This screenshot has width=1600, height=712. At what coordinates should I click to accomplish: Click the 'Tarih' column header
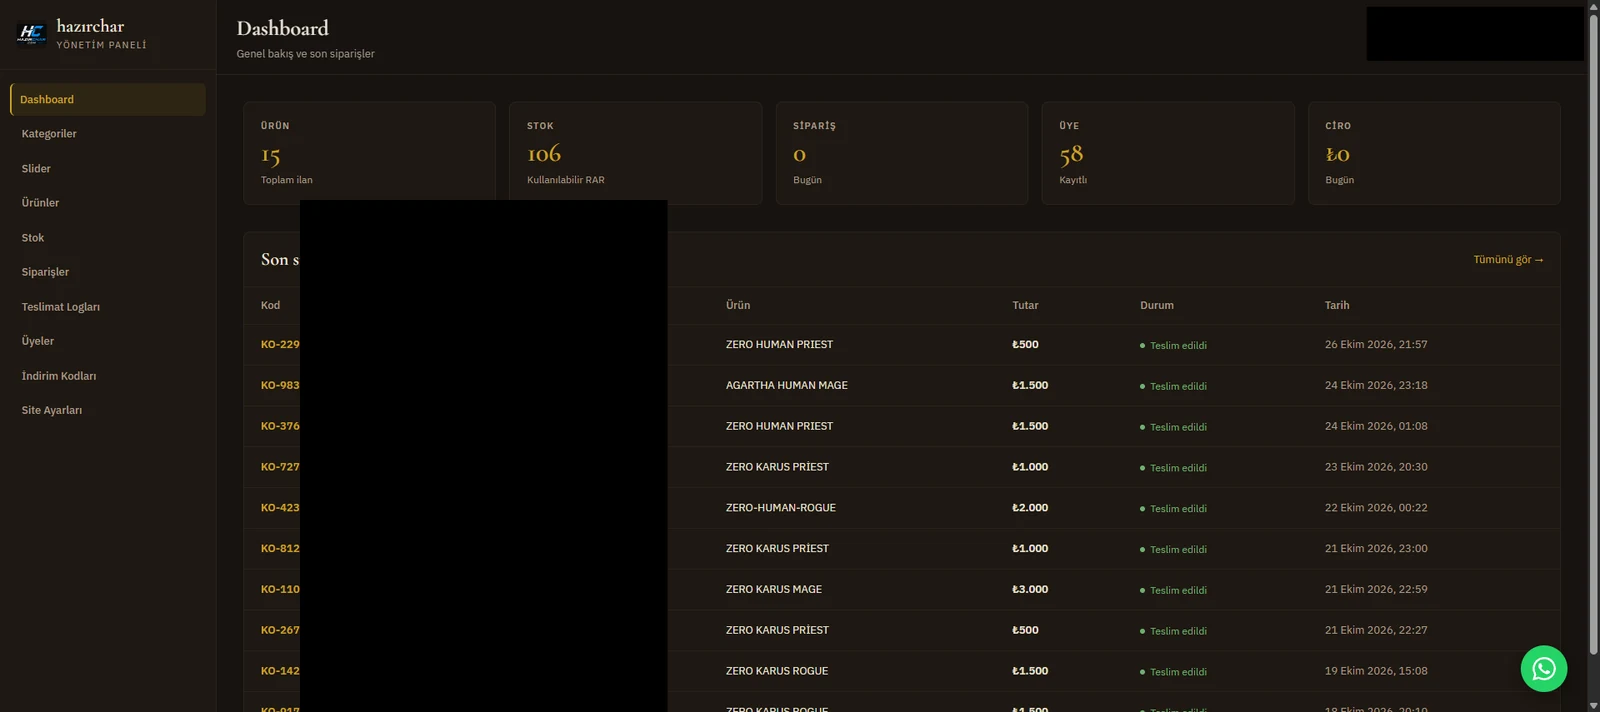pyautogui.click(x=1337, y=306)
